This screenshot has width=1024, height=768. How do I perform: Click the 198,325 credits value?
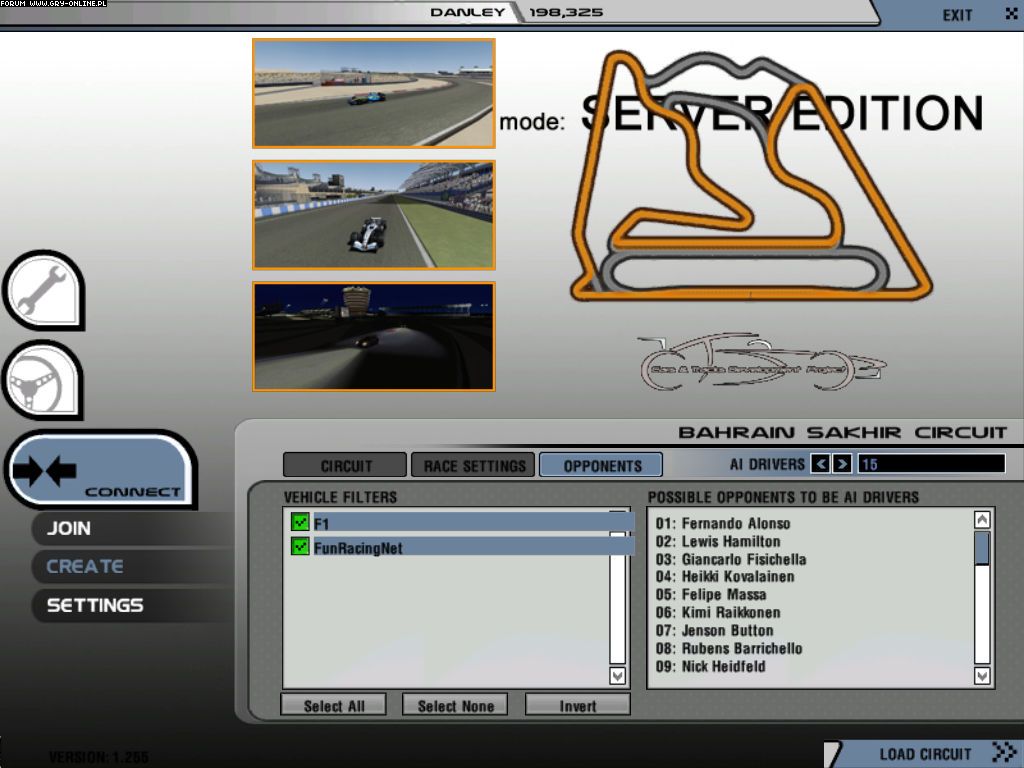tap(566, 12)
